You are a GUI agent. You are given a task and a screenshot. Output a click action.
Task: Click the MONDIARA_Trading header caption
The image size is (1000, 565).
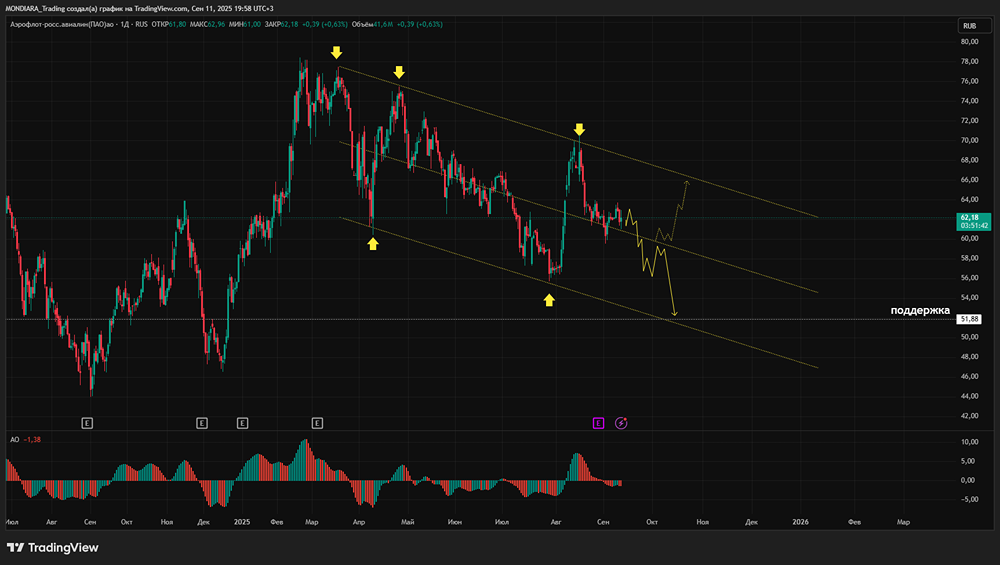(x=139, y=8)
